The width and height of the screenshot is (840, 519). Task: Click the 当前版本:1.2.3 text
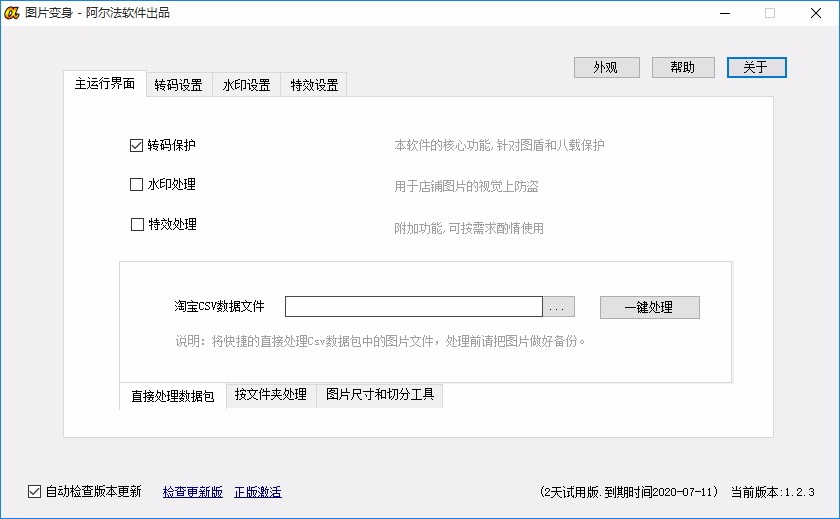pos(772,492)
